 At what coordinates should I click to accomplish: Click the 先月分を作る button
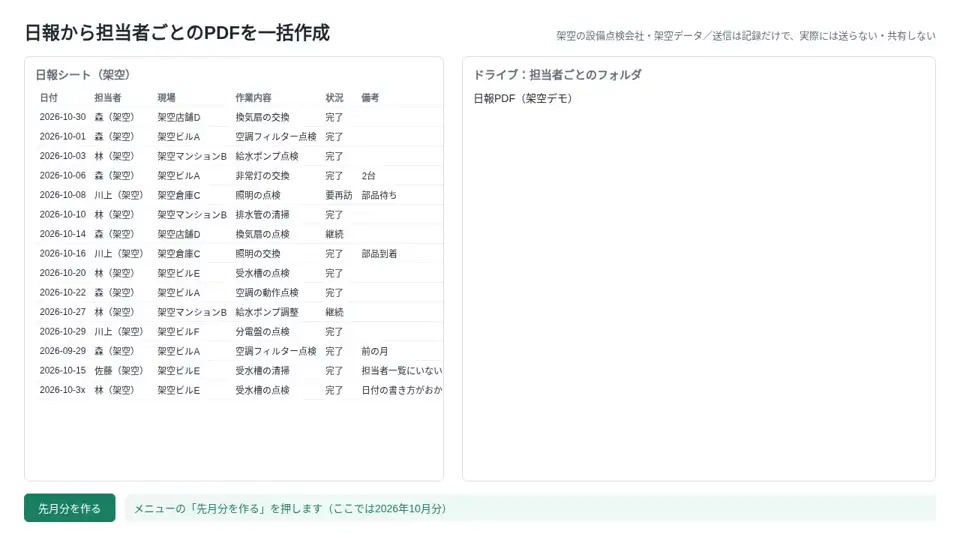click(x=70, y=508)
